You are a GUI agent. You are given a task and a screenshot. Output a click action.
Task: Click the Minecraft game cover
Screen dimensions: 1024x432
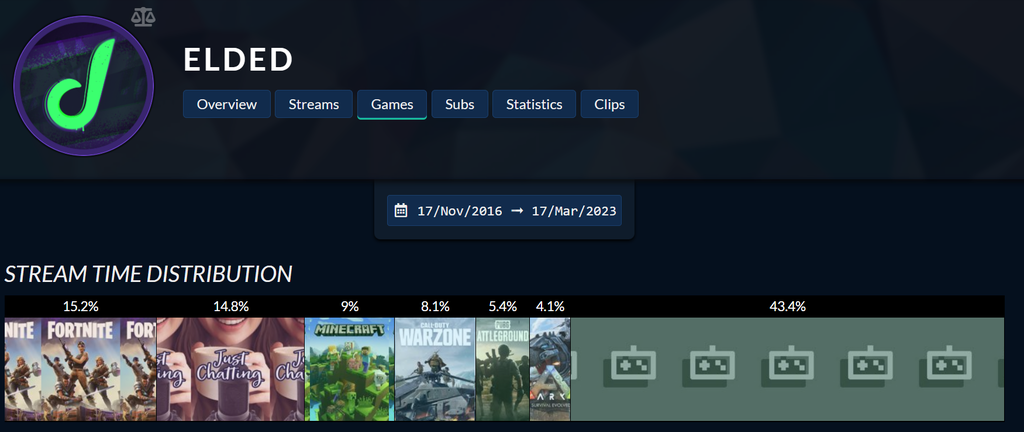349,369
